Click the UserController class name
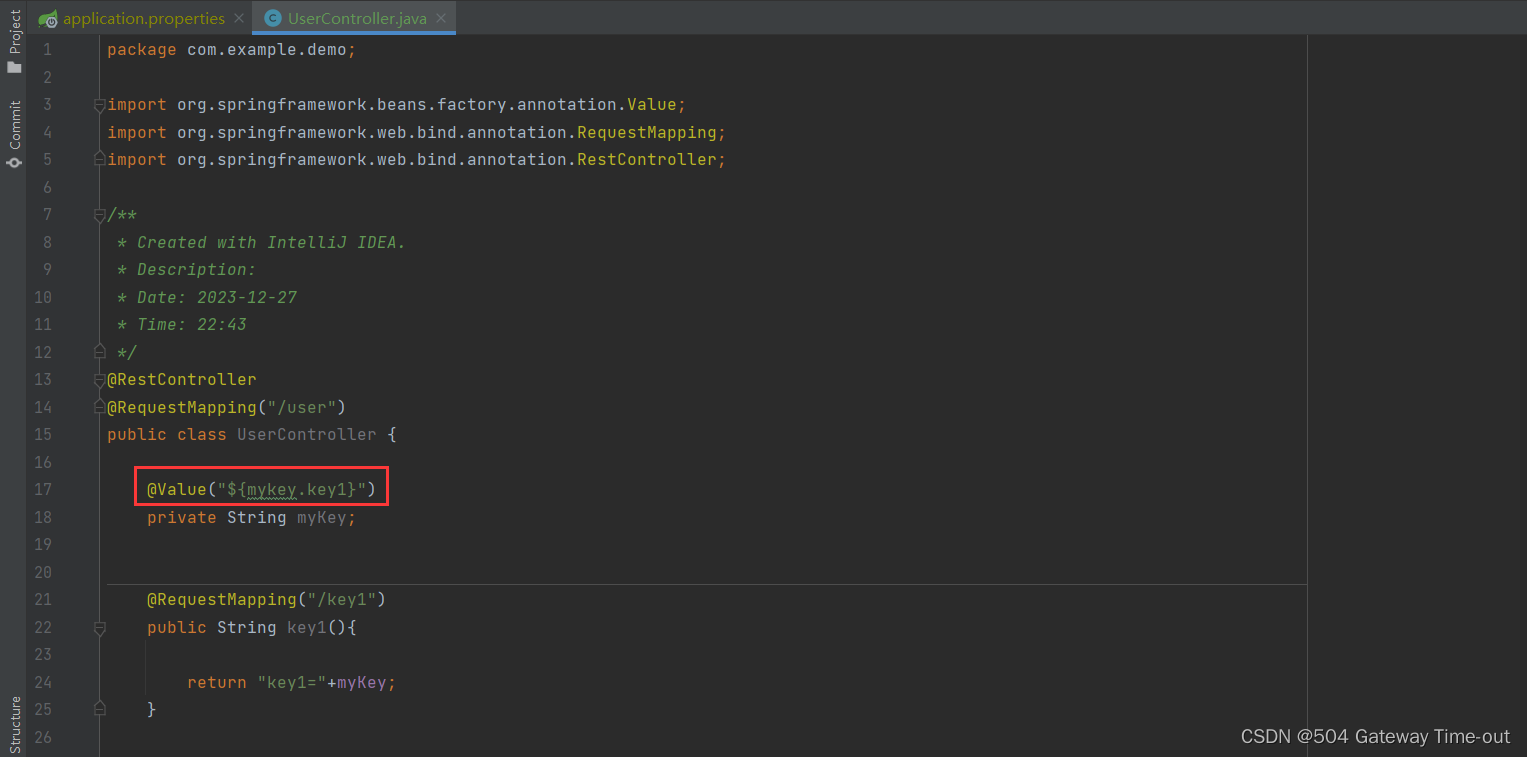 tap(307, 435)
